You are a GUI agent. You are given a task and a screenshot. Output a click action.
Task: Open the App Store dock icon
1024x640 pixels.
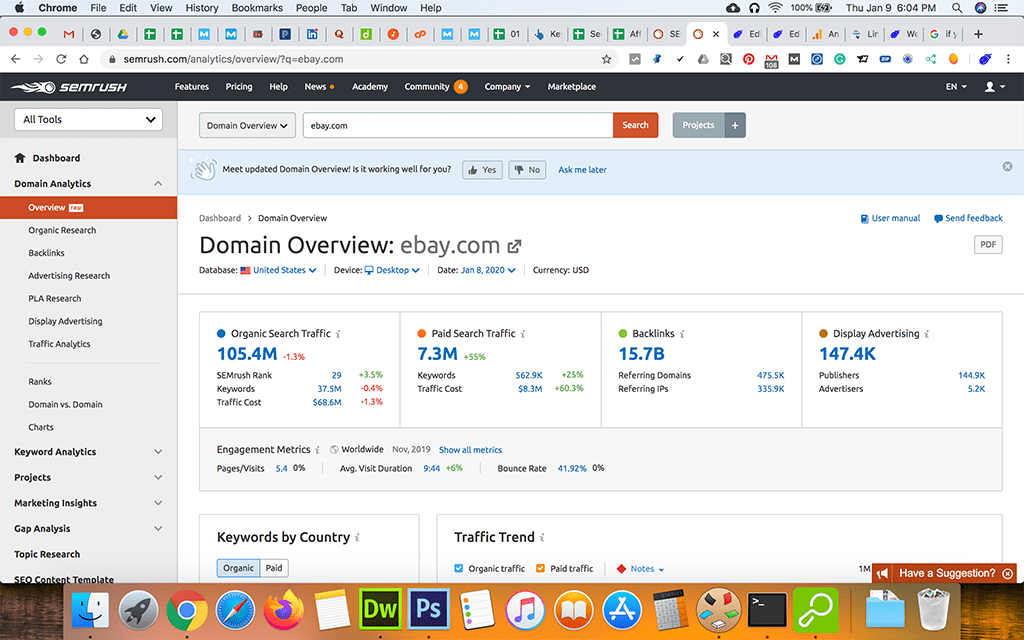pos(622,609)
